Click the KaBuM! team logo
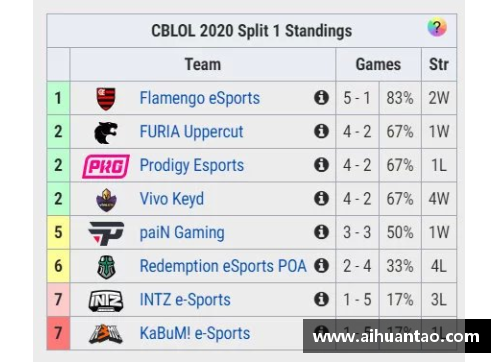The image size is (500, 362). [106, 334]
